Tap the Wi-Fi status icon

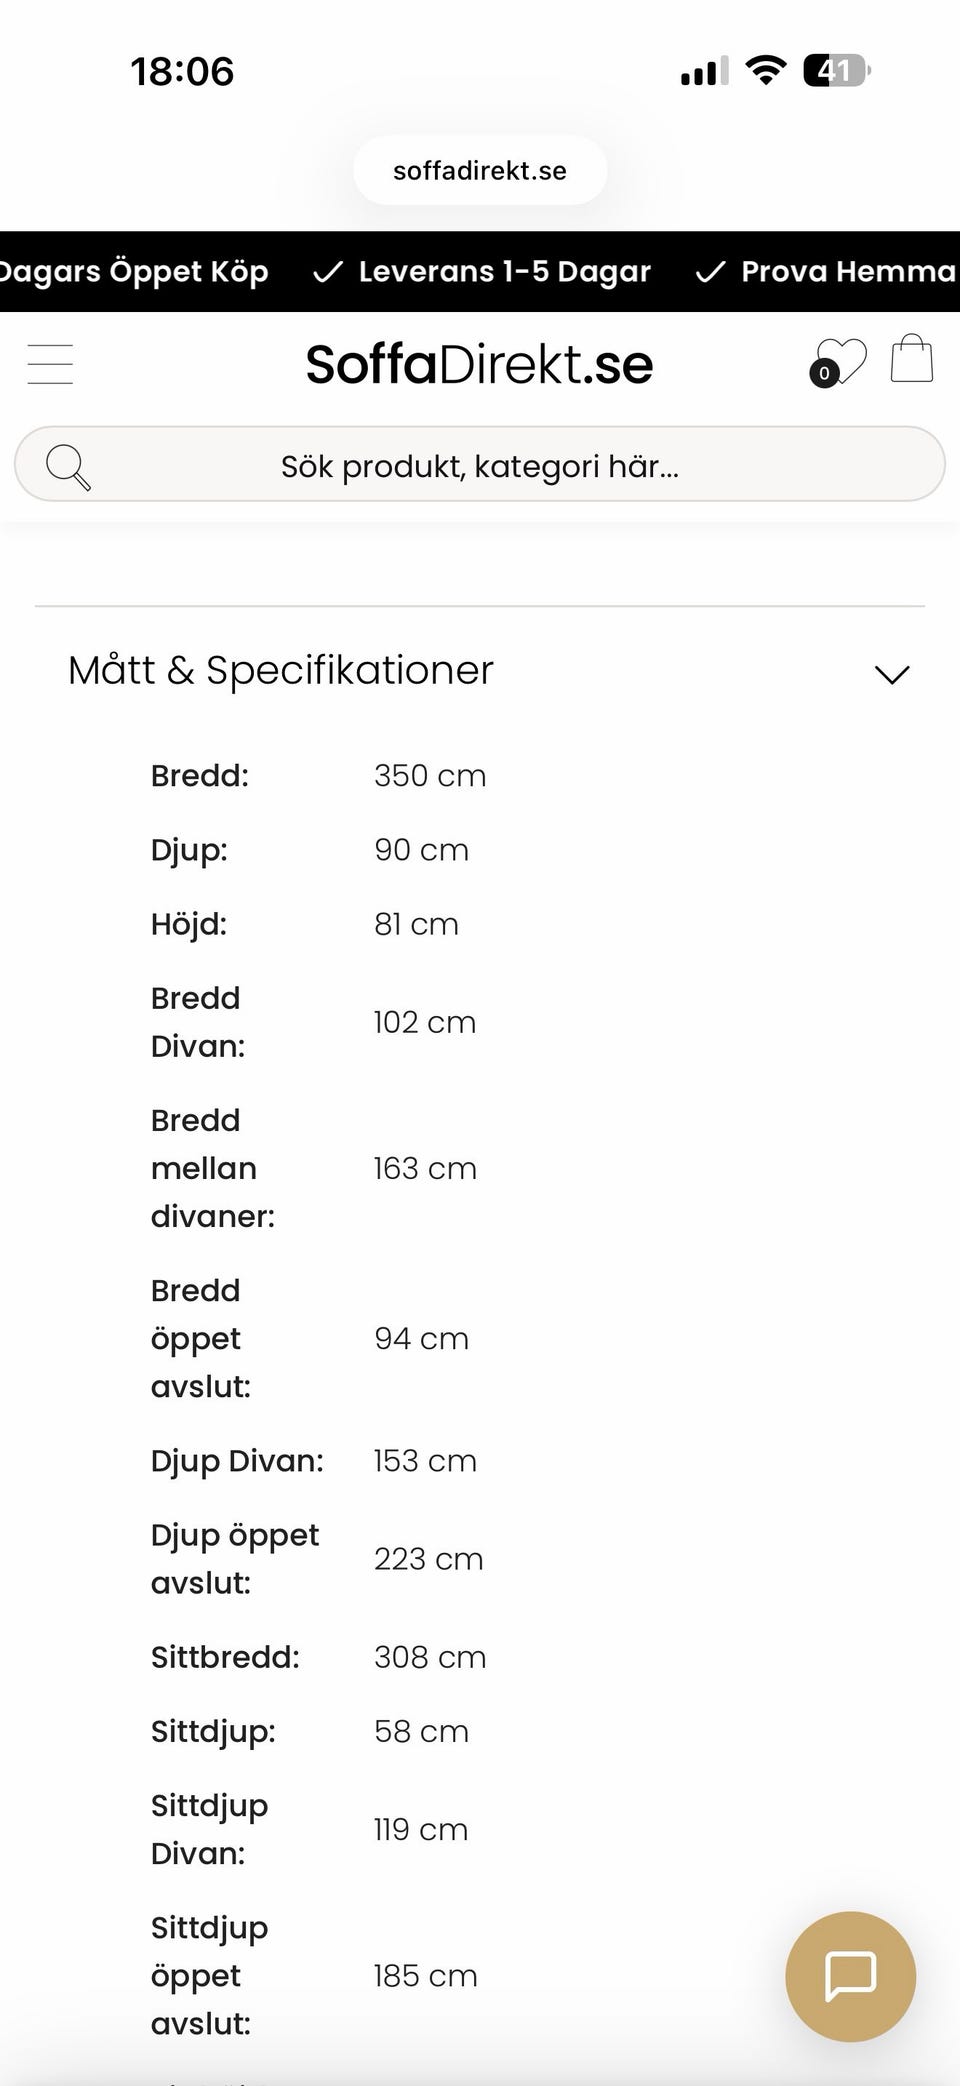tap(766, 71)
